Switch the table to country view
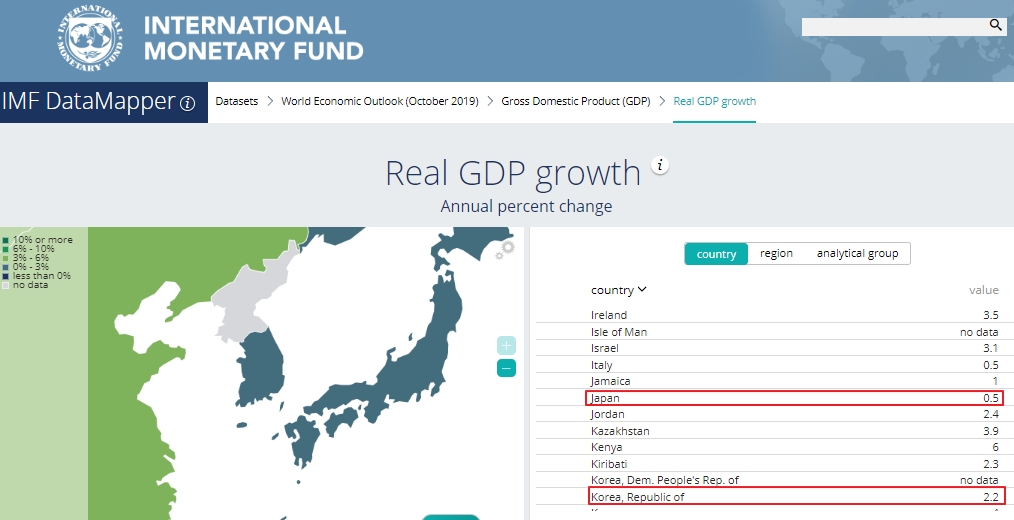The width and height of the screenshot is (1014, 520). pos(716,254)
